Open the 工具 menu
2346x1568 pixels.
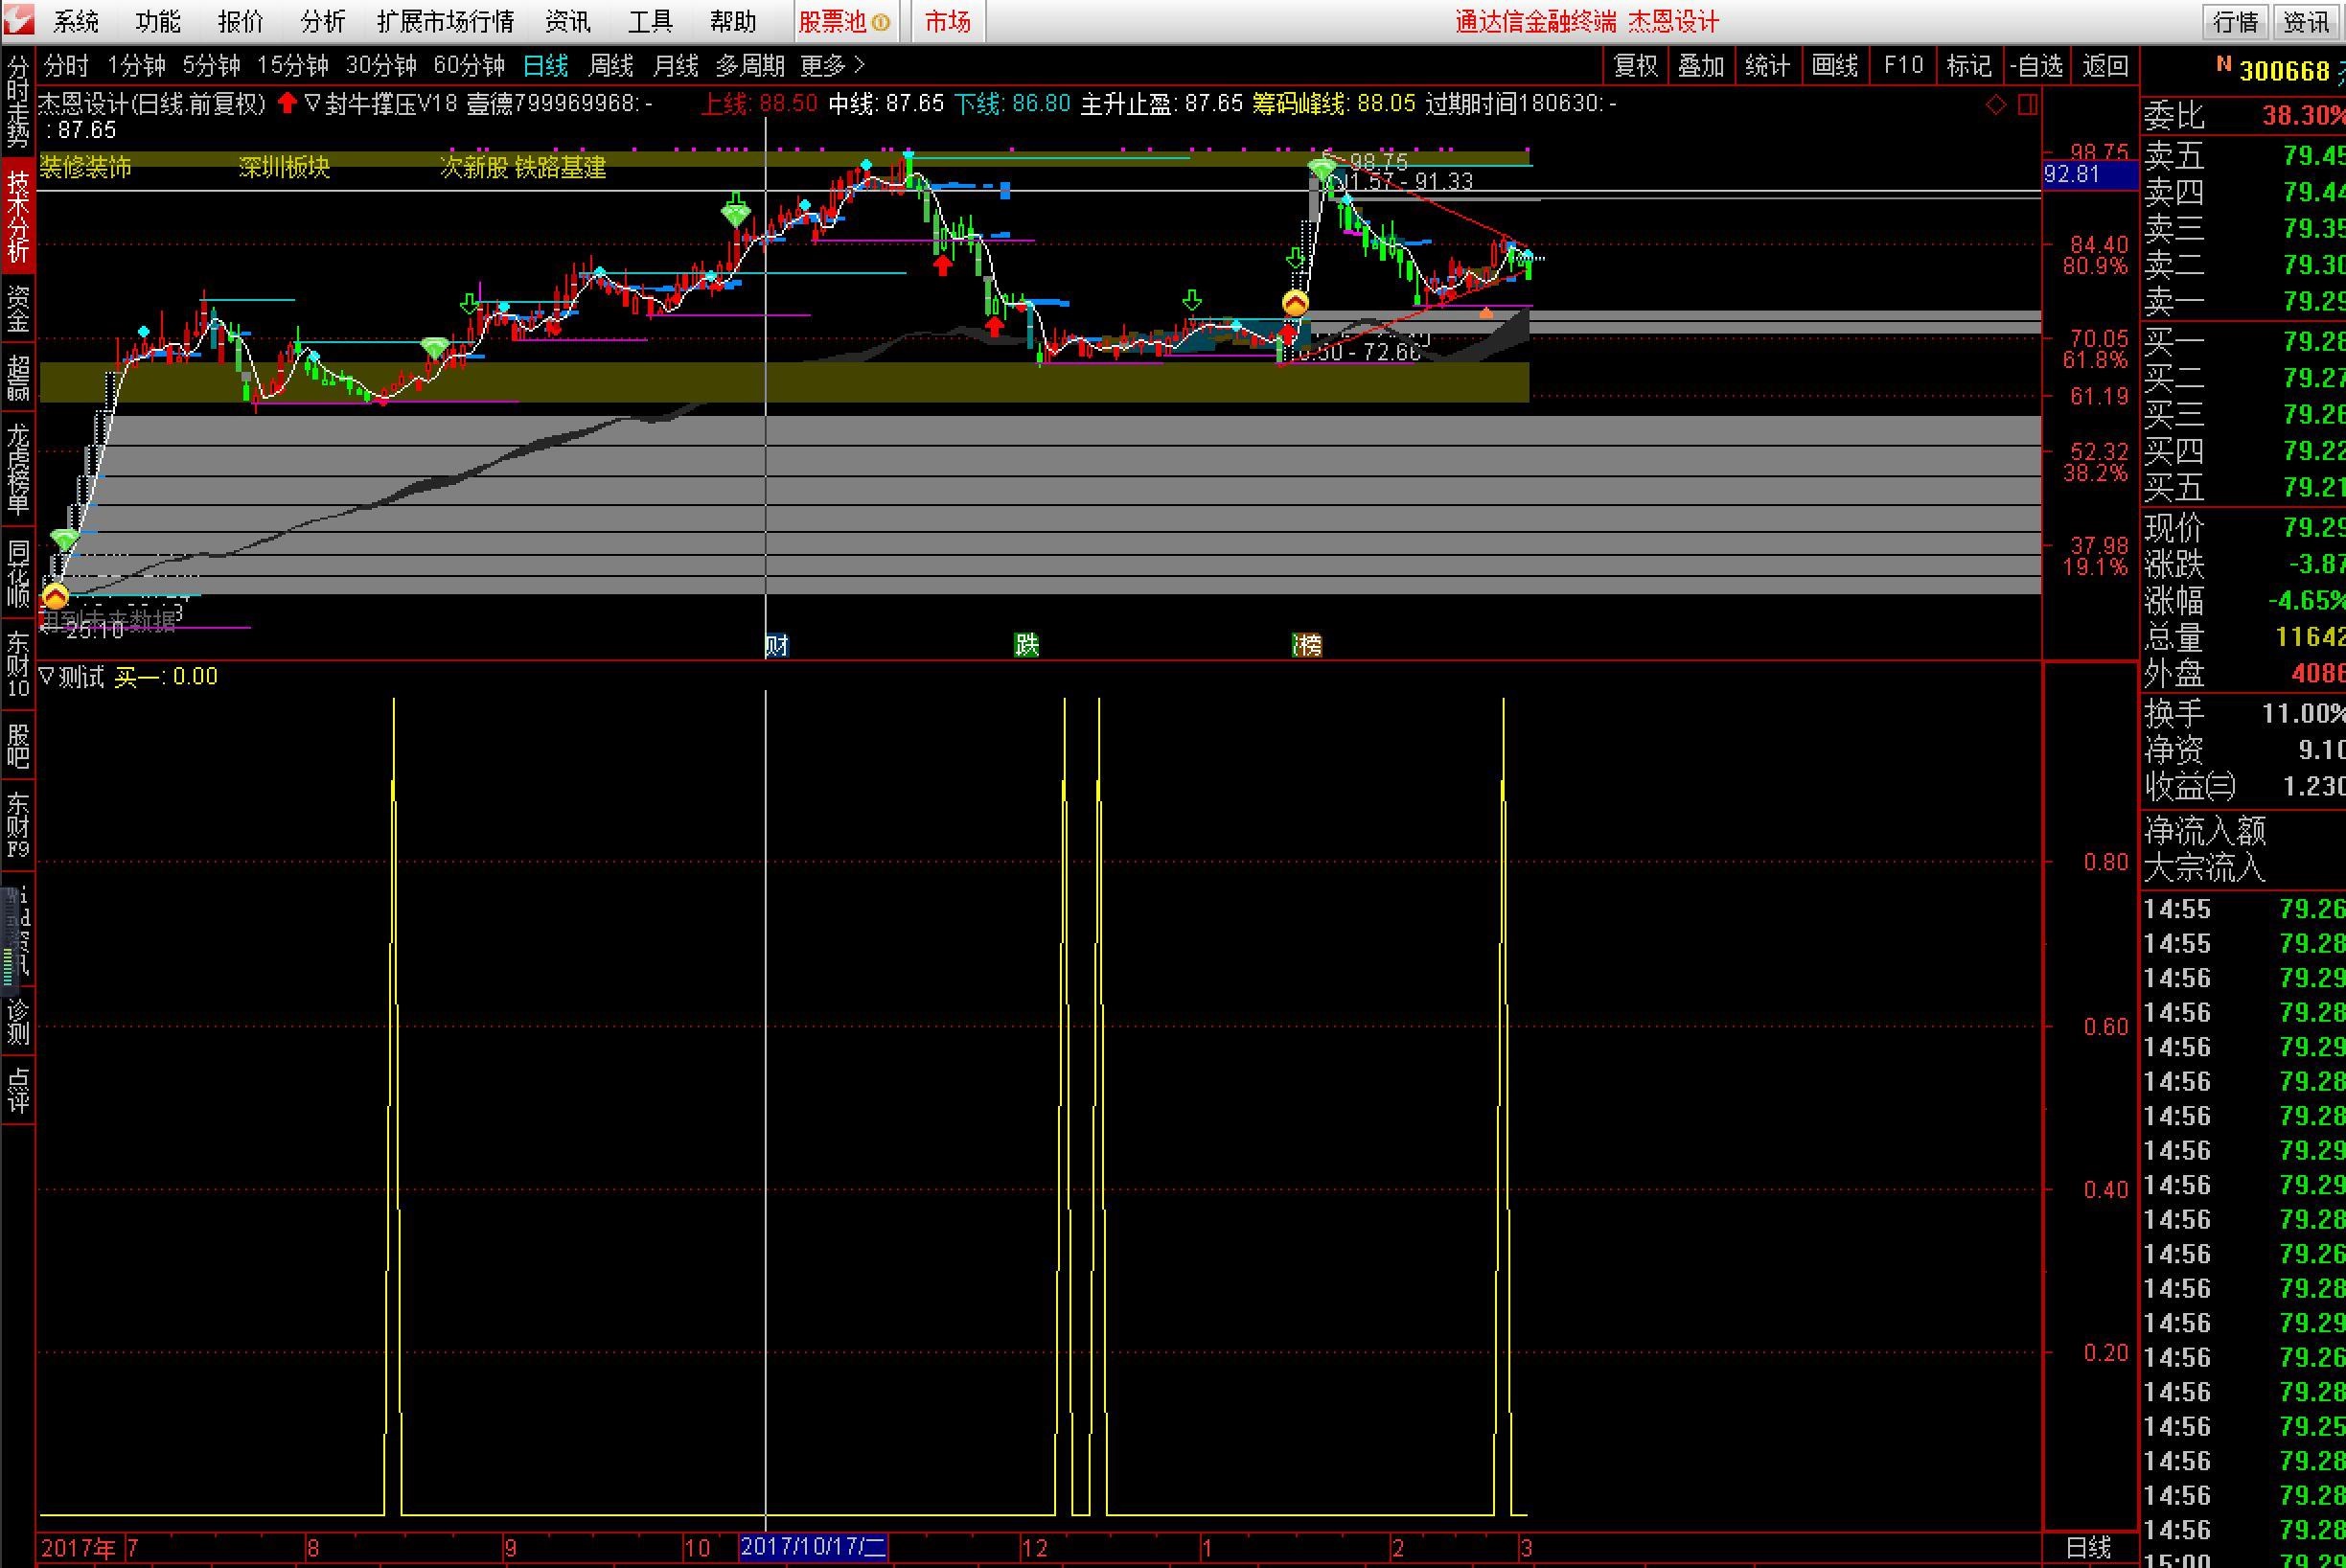(x=650, y=21)
